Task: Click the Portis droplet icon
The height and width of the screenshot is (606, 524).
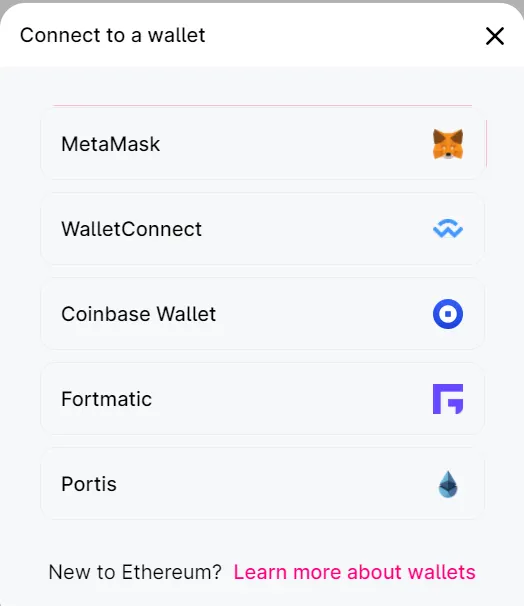Action: [448, 484]
